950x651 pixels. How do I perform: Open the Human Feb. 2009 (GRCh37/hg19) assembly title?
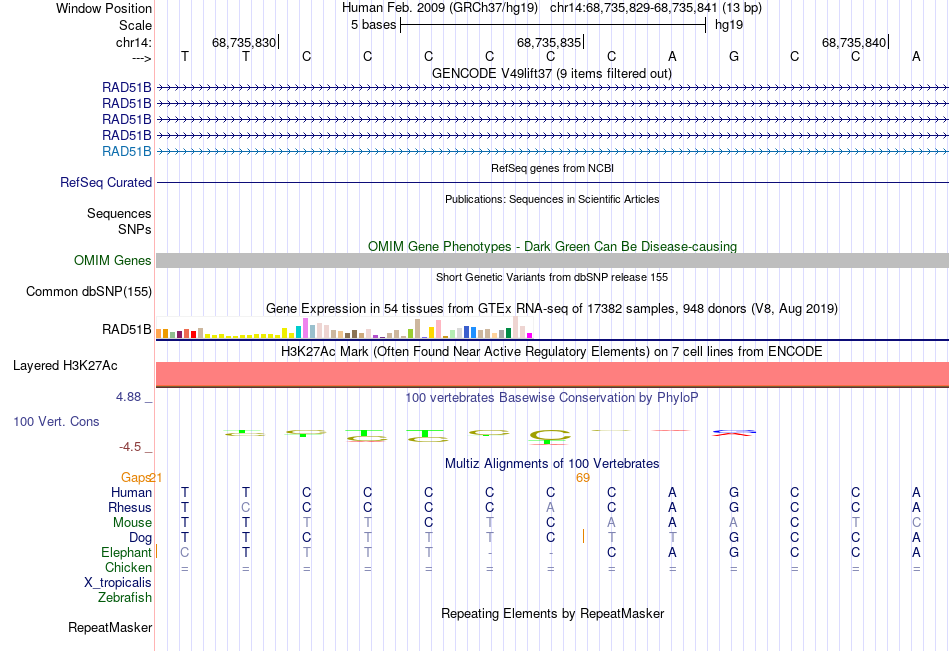(x=440, y=8)
